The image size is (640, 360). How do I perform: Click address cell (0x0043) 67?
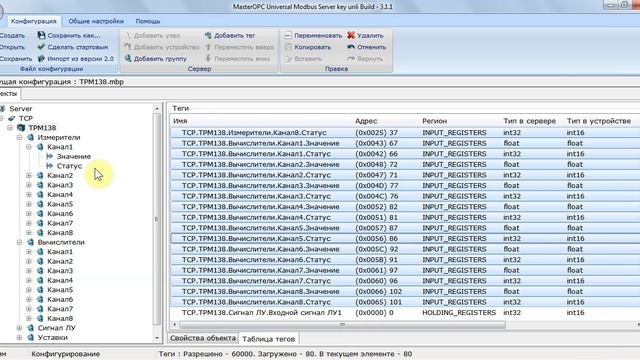coord(376,143)
